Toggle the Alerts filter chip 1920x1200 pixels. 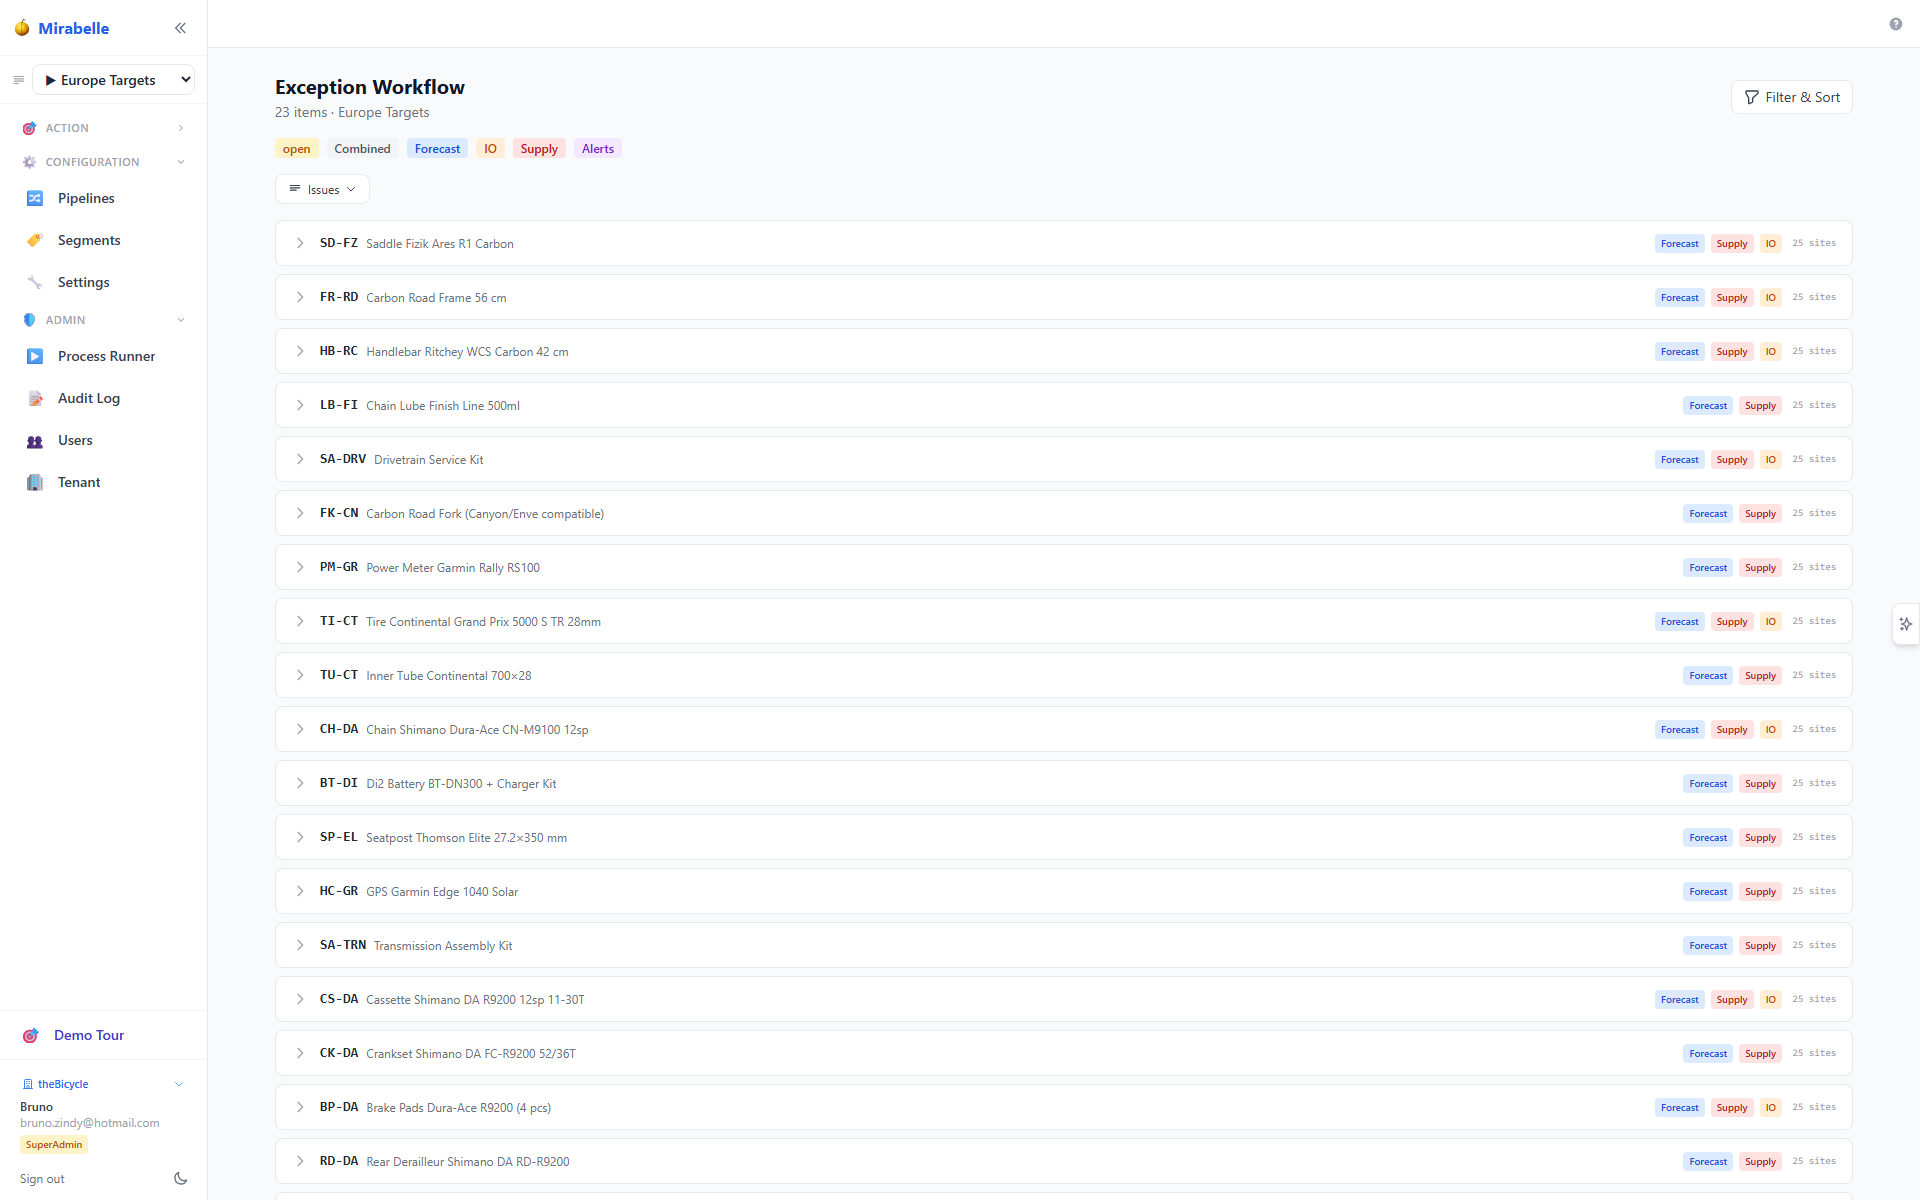pyautogui.click(x=598, y=149)
